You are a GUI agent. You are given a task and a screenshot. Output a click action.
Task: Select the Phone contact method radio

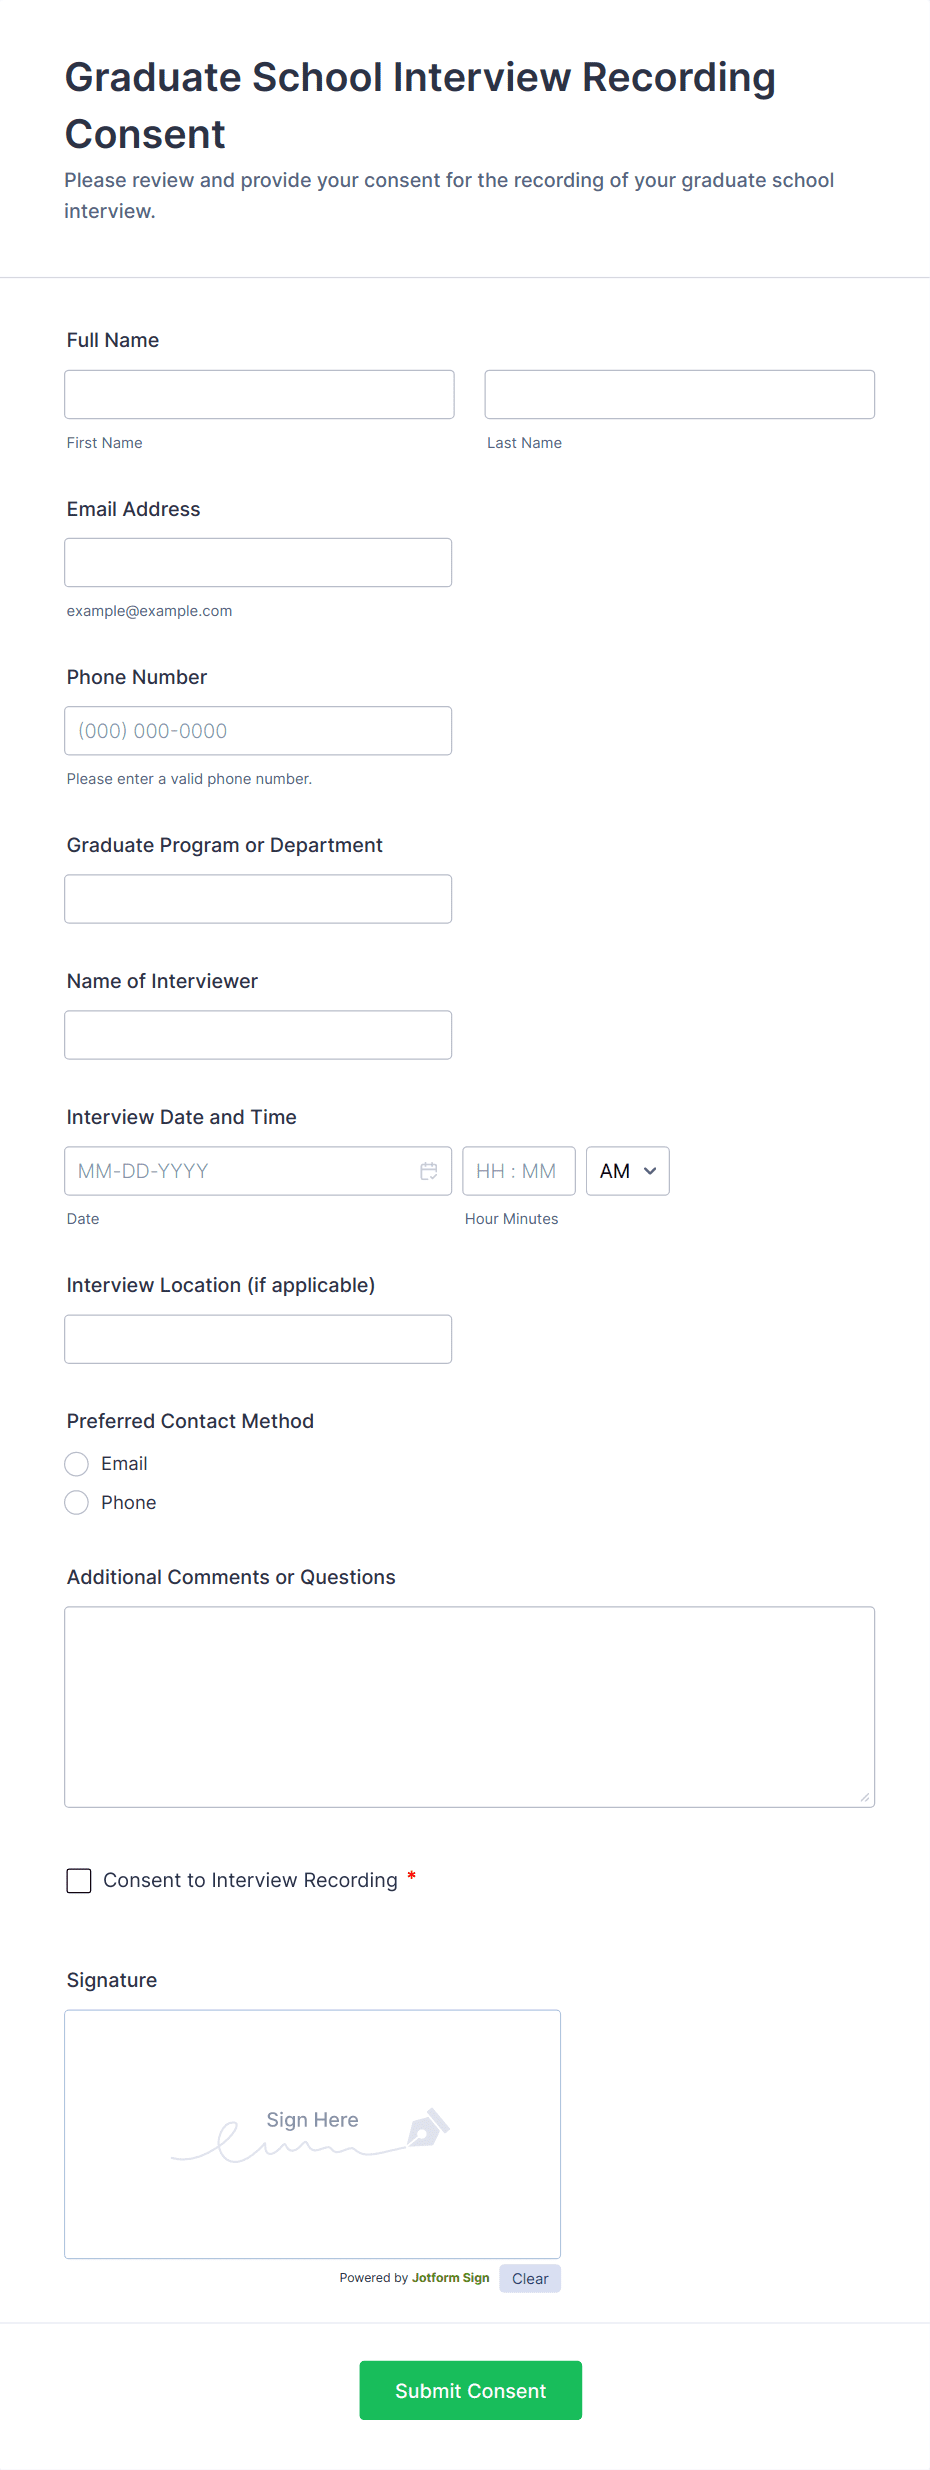77,1503
